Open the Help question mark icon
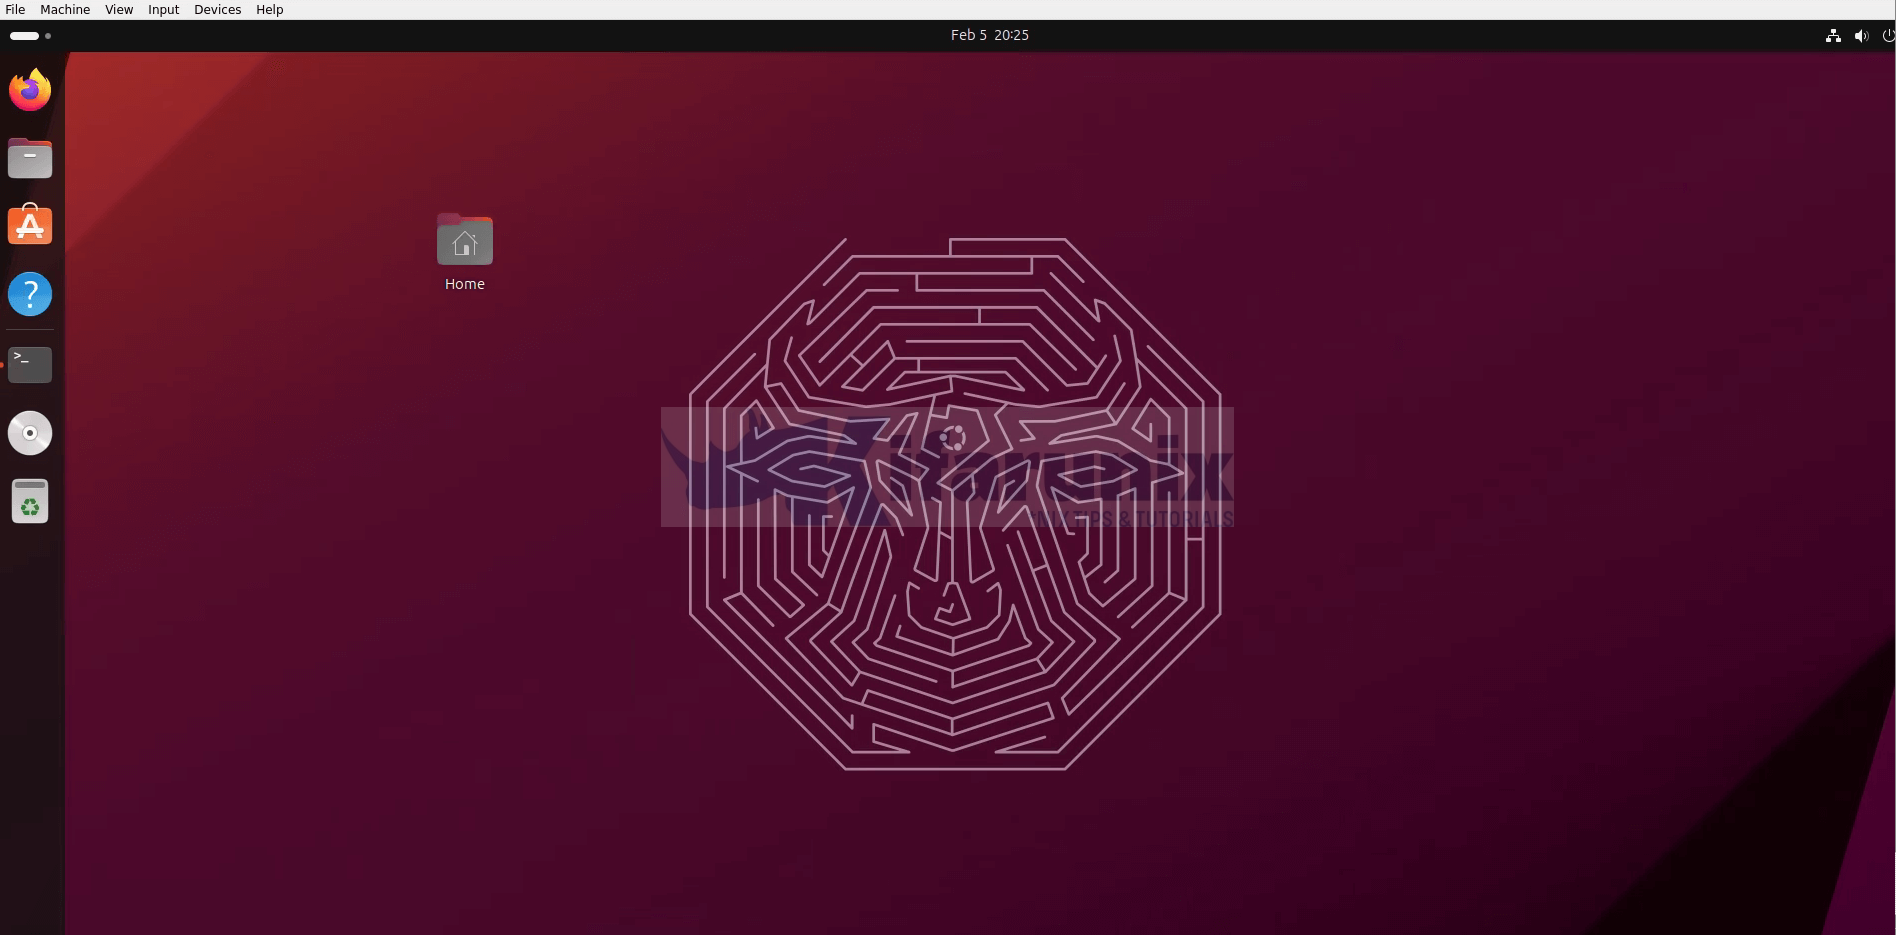Image resolution: width=1896 pixels, height=935 pixels. point(30,294)
